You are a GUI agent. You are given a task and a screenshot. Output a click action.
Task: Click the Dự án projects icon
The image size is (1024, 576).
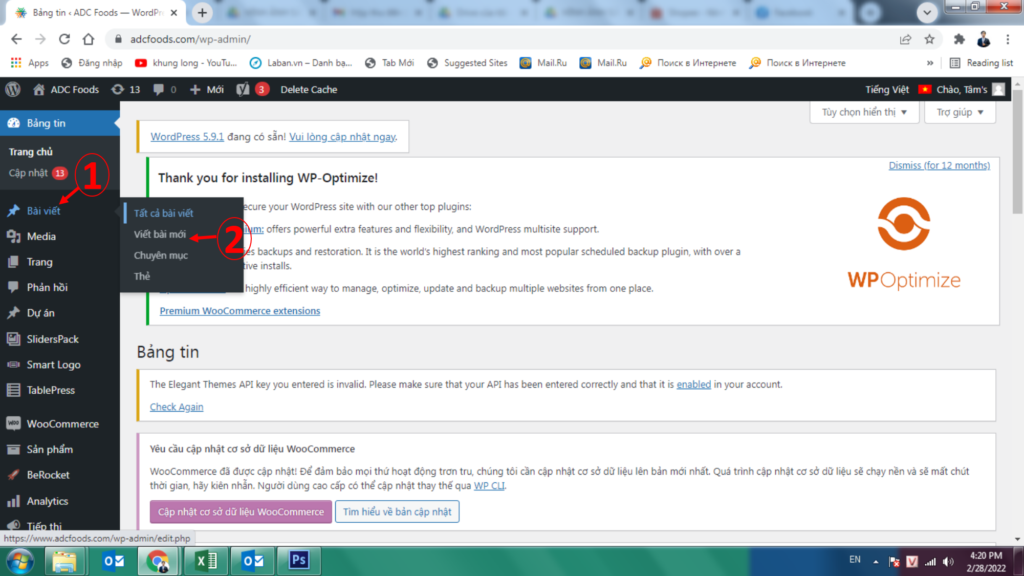point(13,313)
